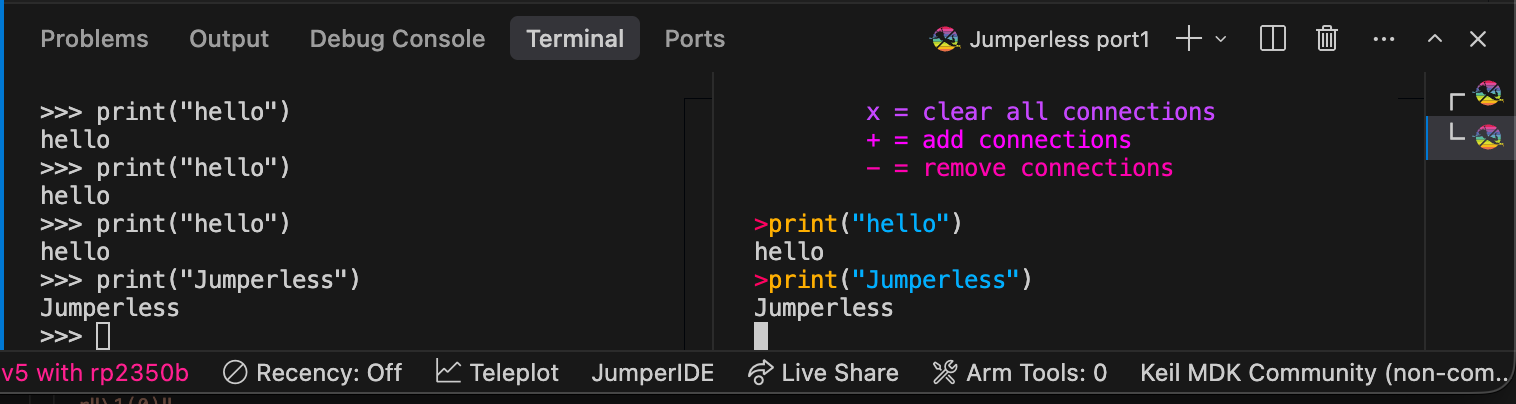The image size is (1516, 404).
Task: Close the panel with X icon
Action: point(1478,39)
